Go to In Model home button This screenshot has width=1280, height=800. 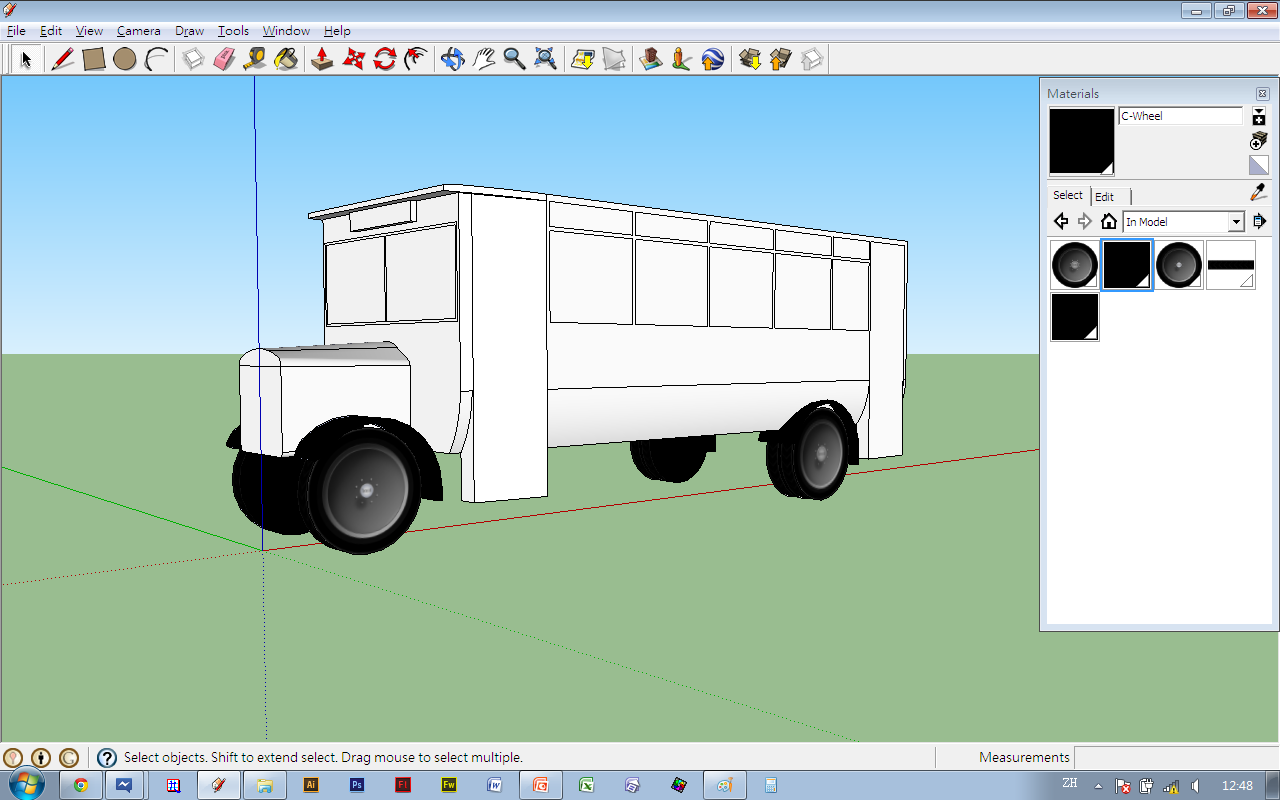pos(1108,222)
